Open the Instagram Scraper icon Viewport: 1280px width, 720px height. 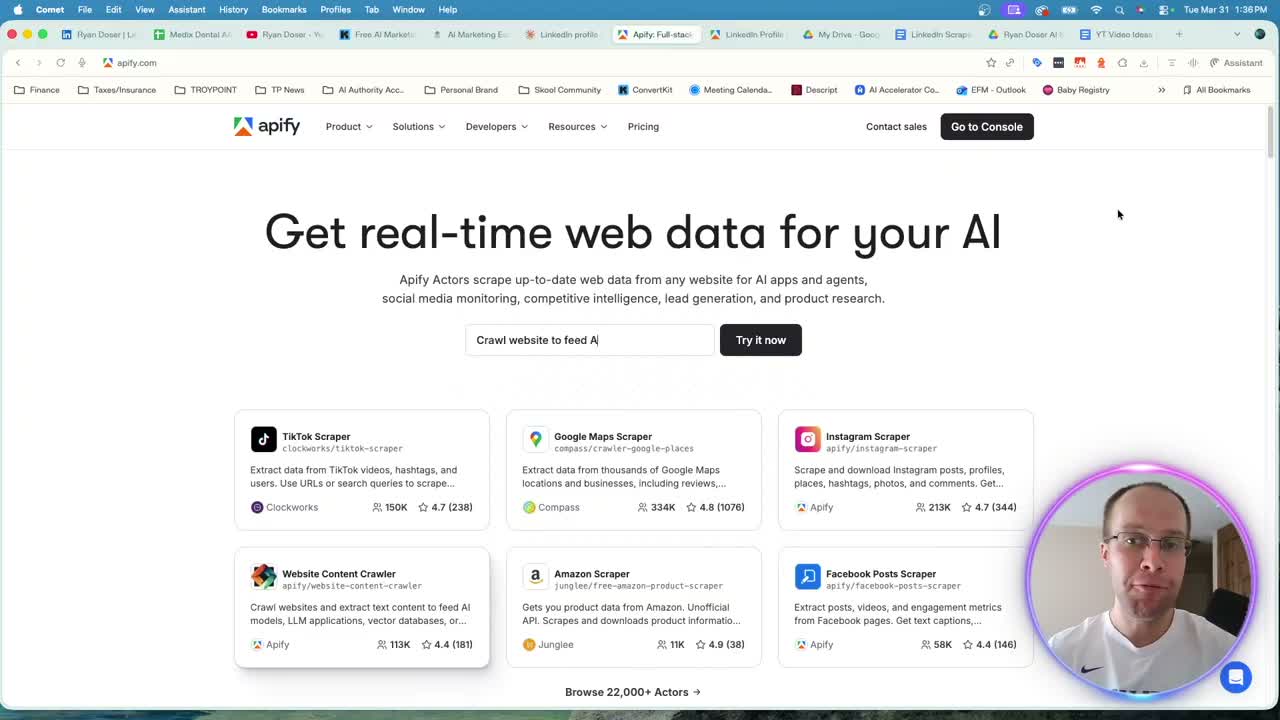pos(807,439)
